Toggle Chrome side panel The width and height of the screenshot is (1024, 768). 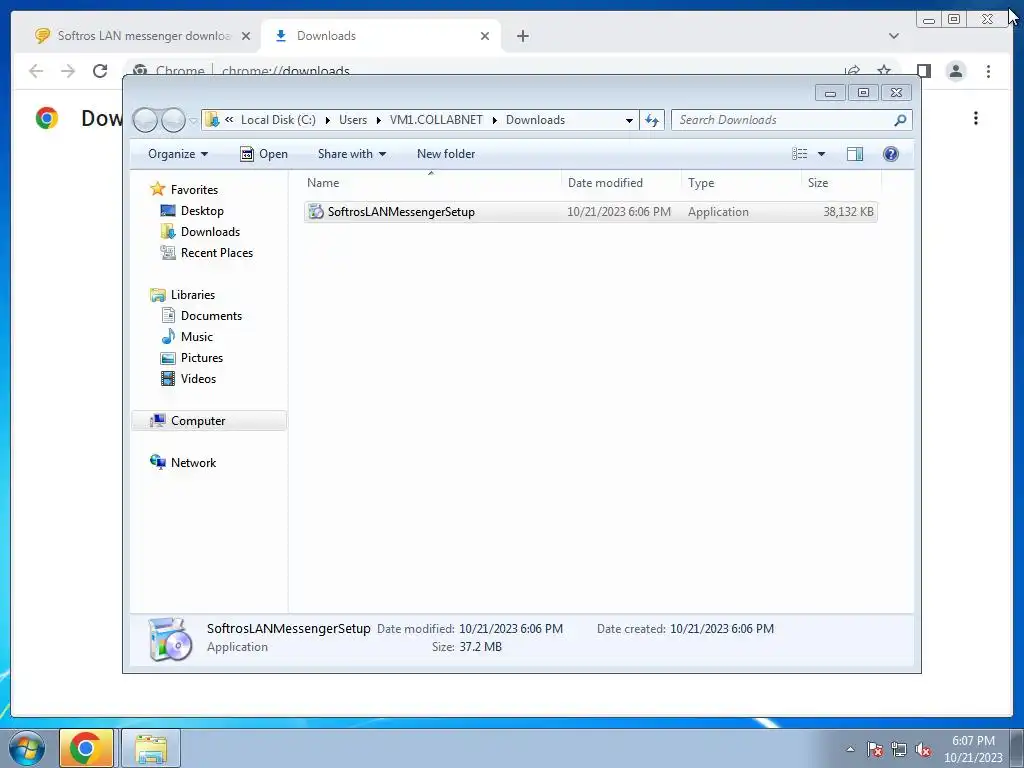[923, 71]
